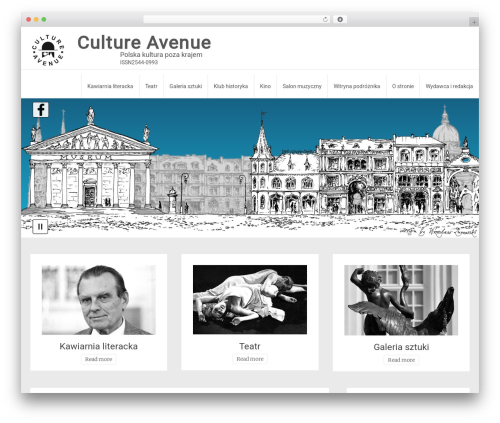Image resolution: width=500 pixels, height=423 pixels.
Task: Open the Galeria sztuki card heading
Action: [x=401, y=347]
